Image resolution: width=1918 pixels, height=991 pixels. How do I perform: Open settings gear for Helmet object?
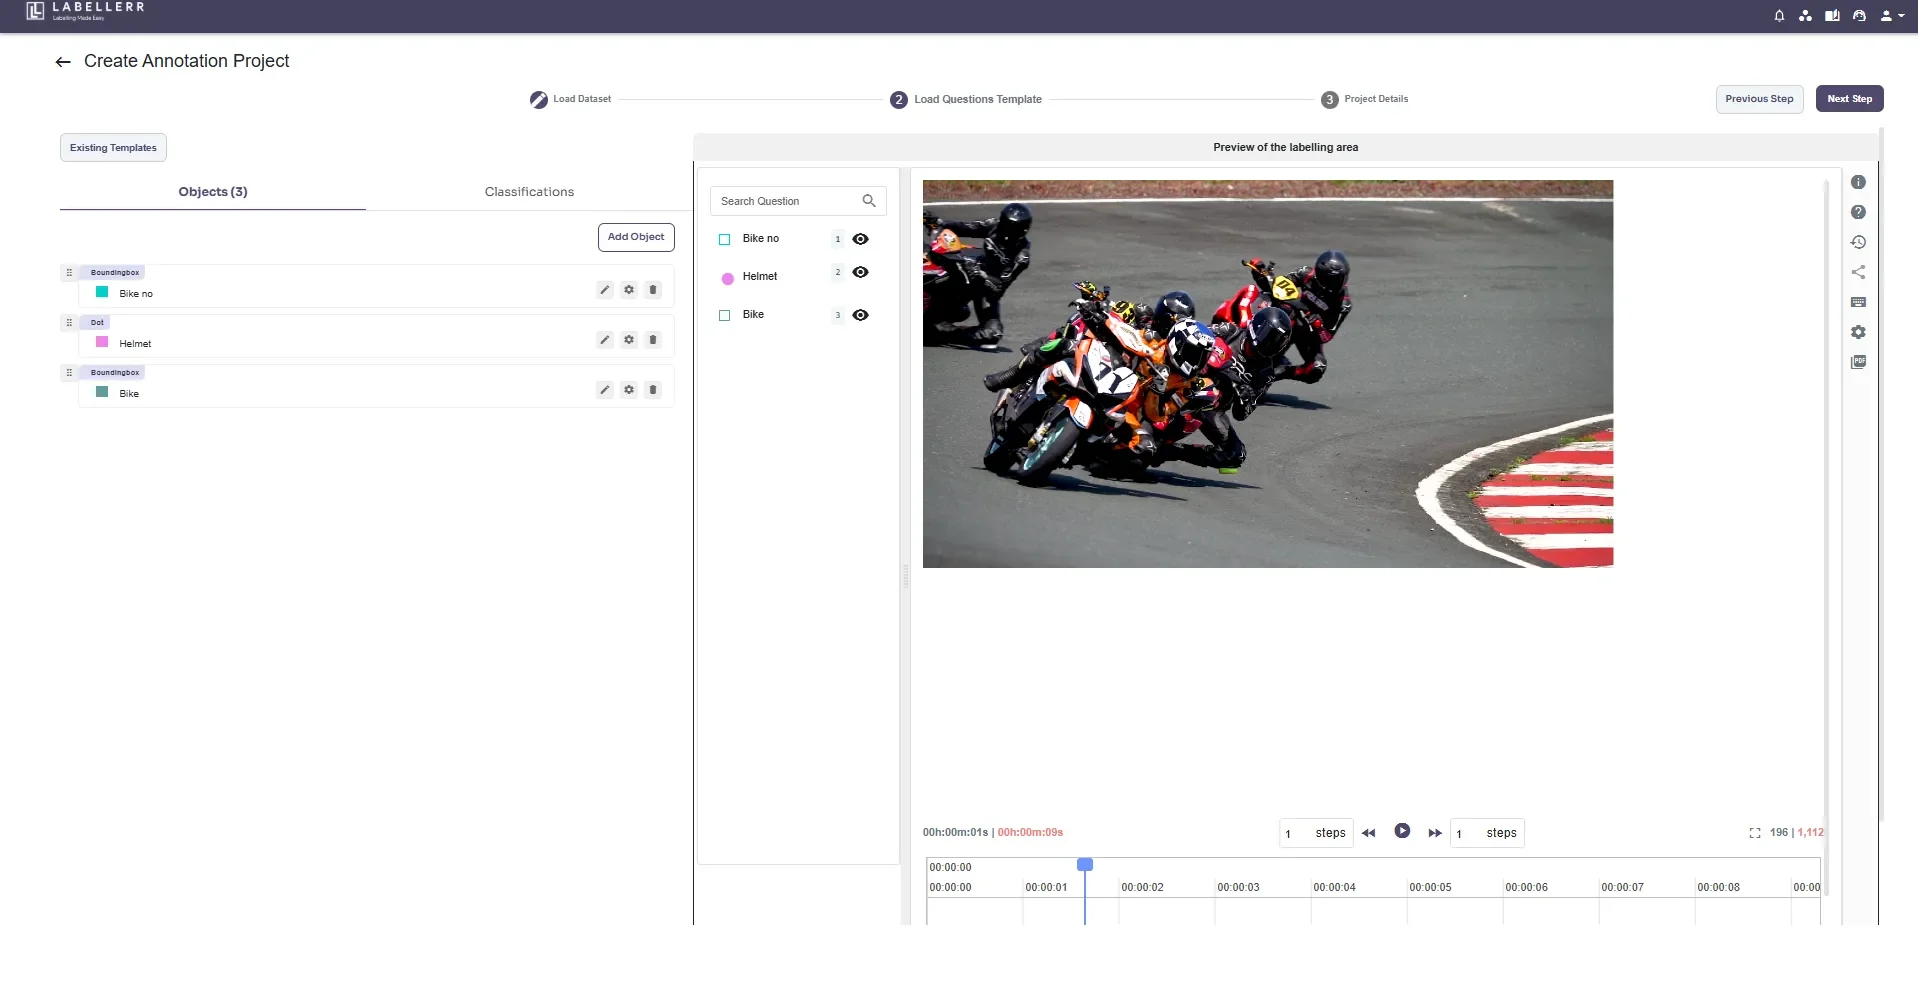[629, 340]
